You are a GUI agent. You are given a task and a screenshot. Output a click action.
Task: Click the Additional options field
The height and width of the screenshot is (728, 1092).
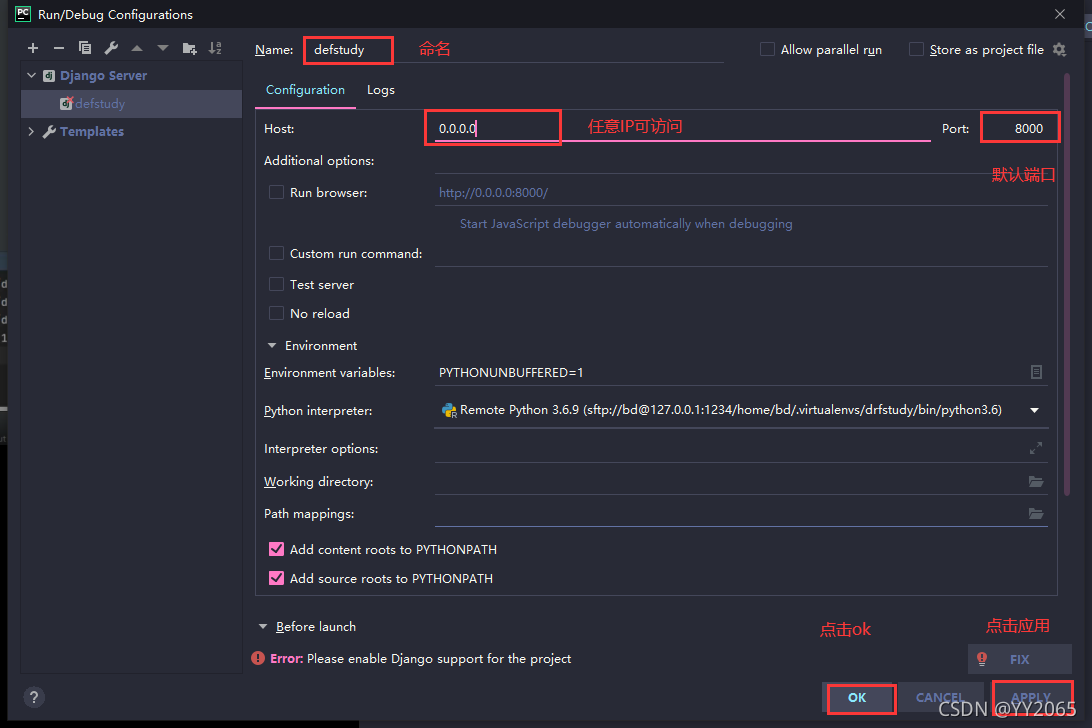click(741, 160)
